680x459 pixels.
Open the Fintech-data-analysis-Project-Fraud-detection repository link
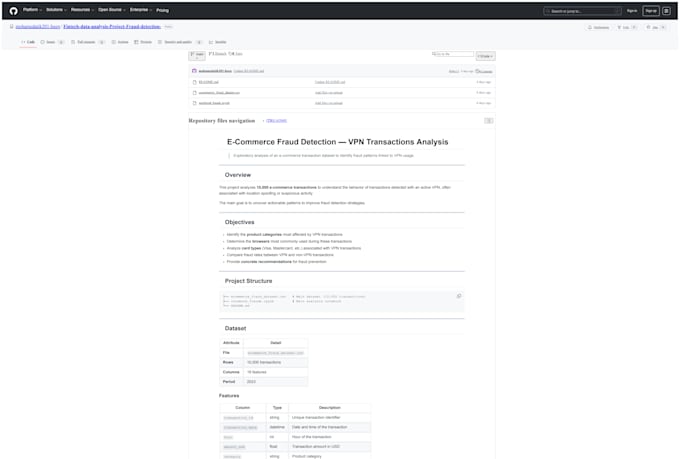pos(112,27)
